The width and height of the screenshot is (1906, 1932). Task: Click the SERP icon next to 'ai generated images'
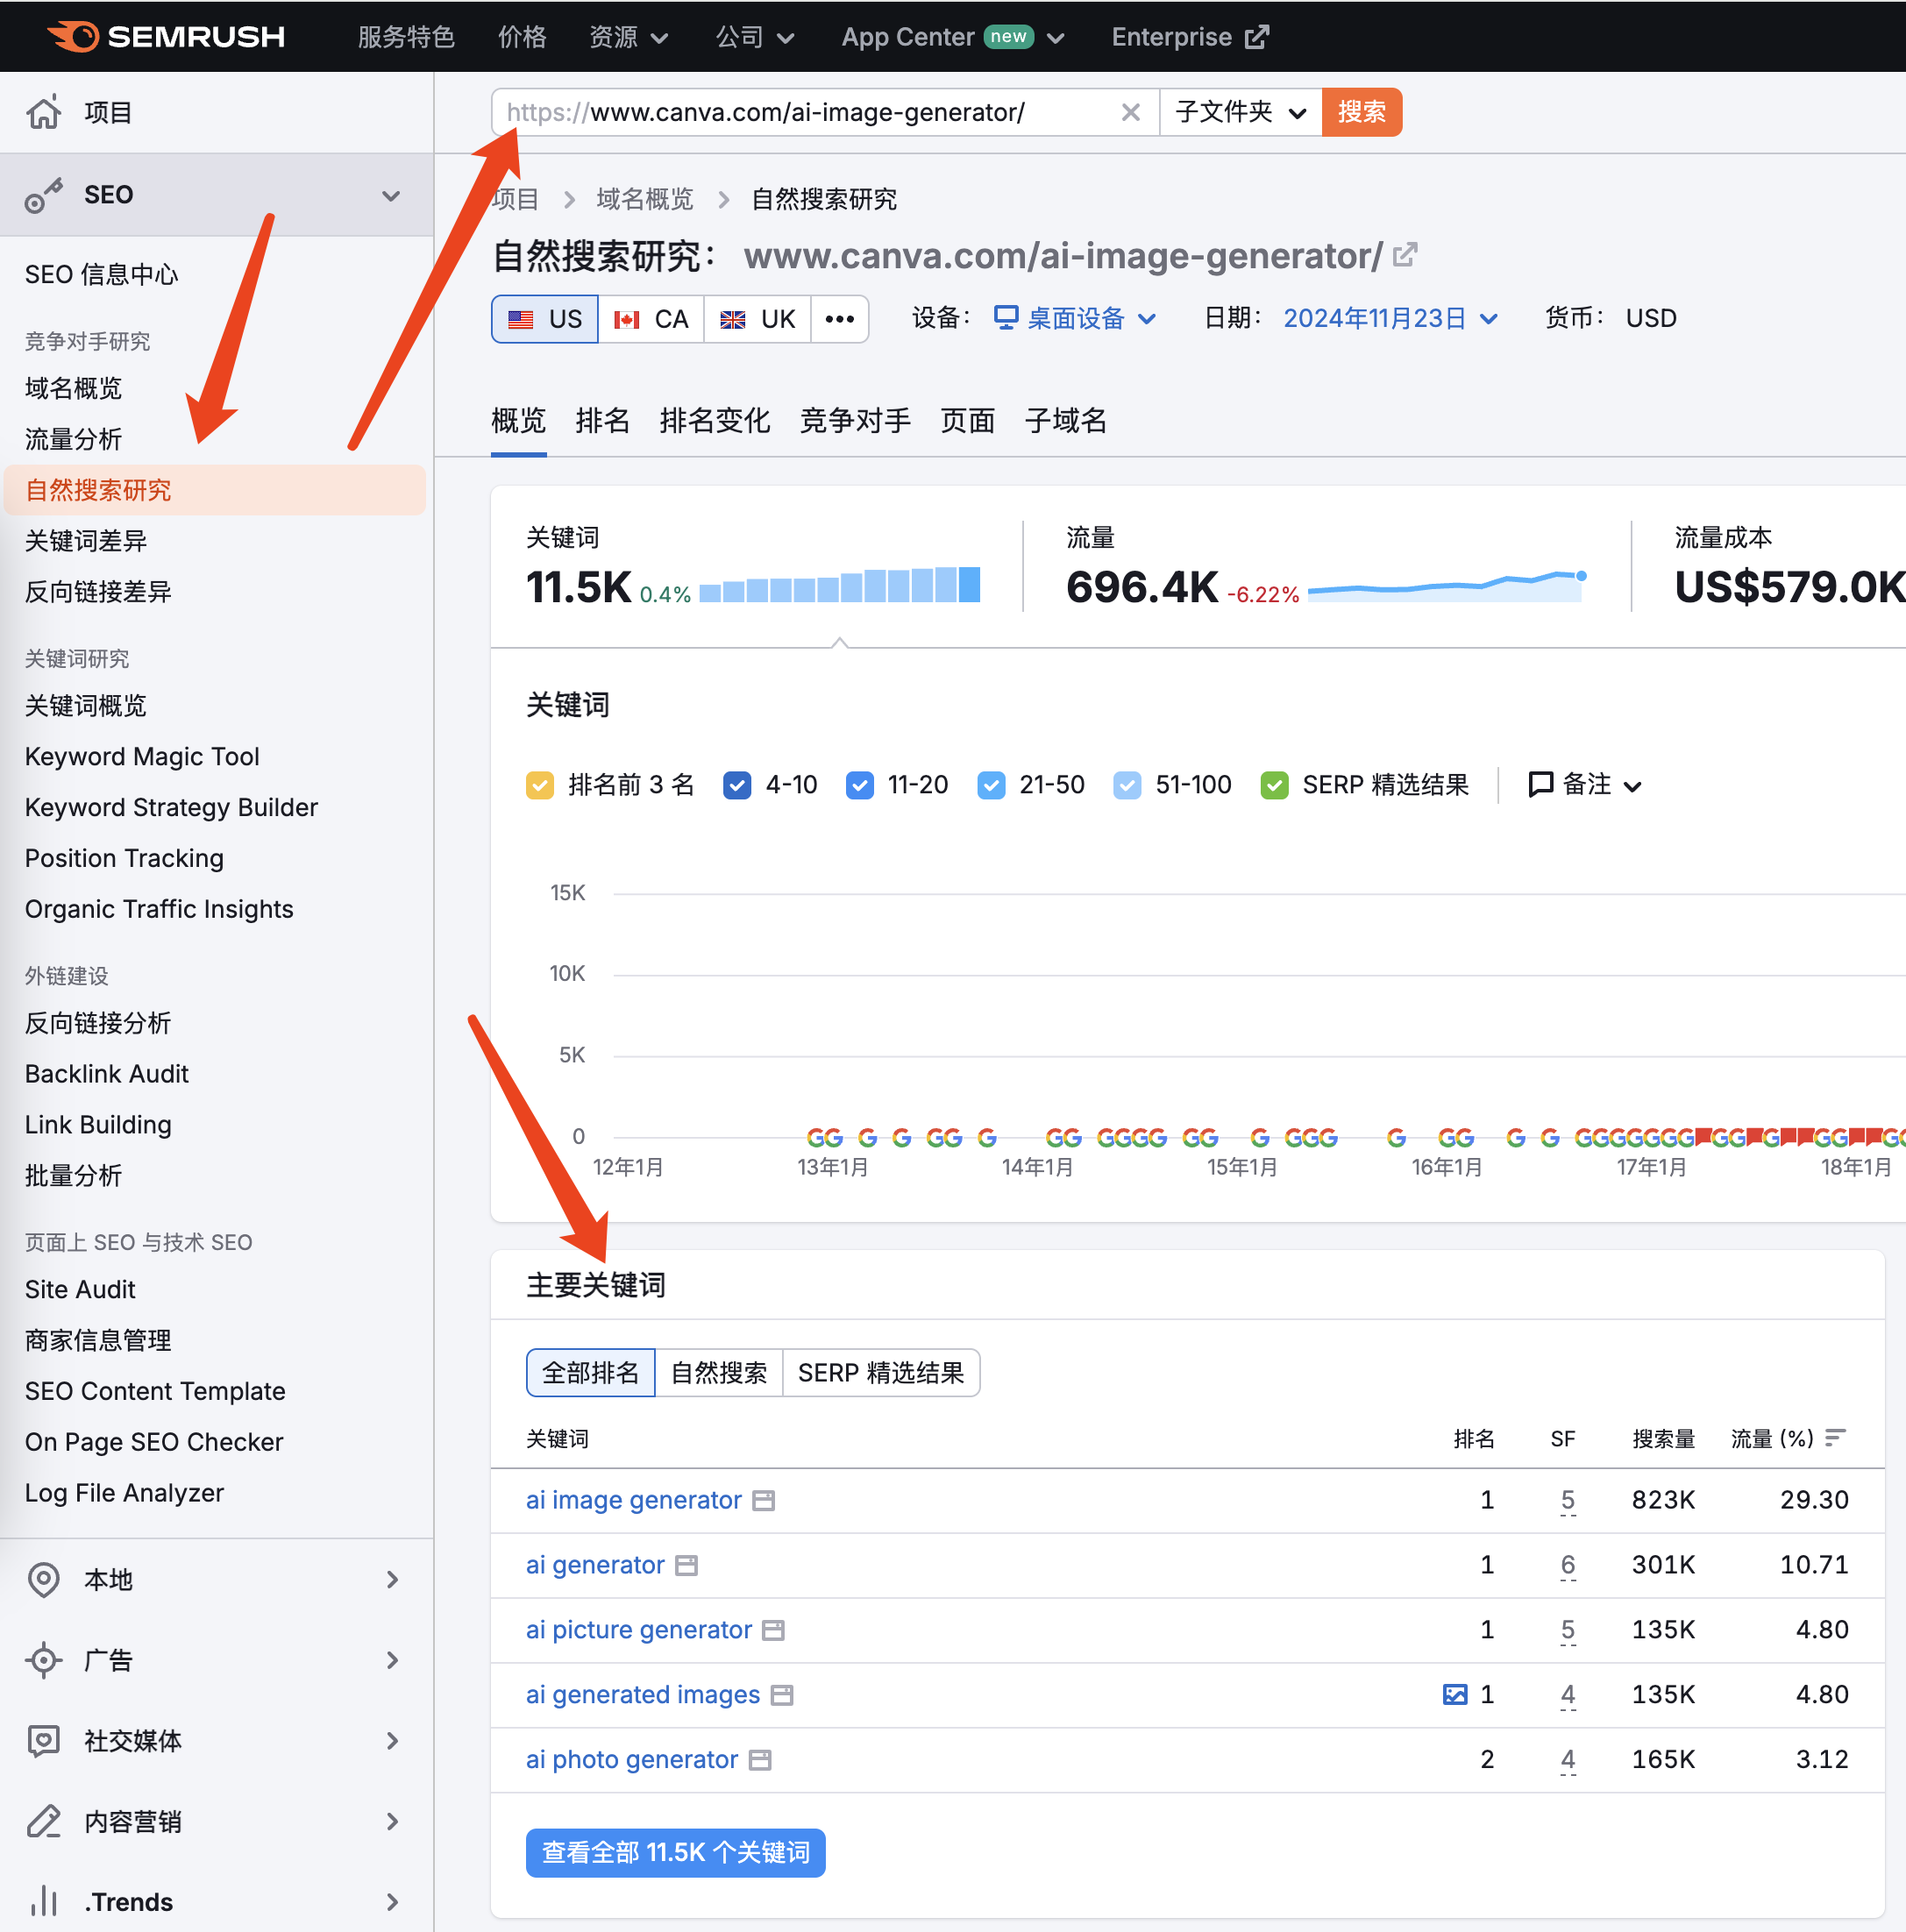pyautogui.click(x=782, y=1695)
